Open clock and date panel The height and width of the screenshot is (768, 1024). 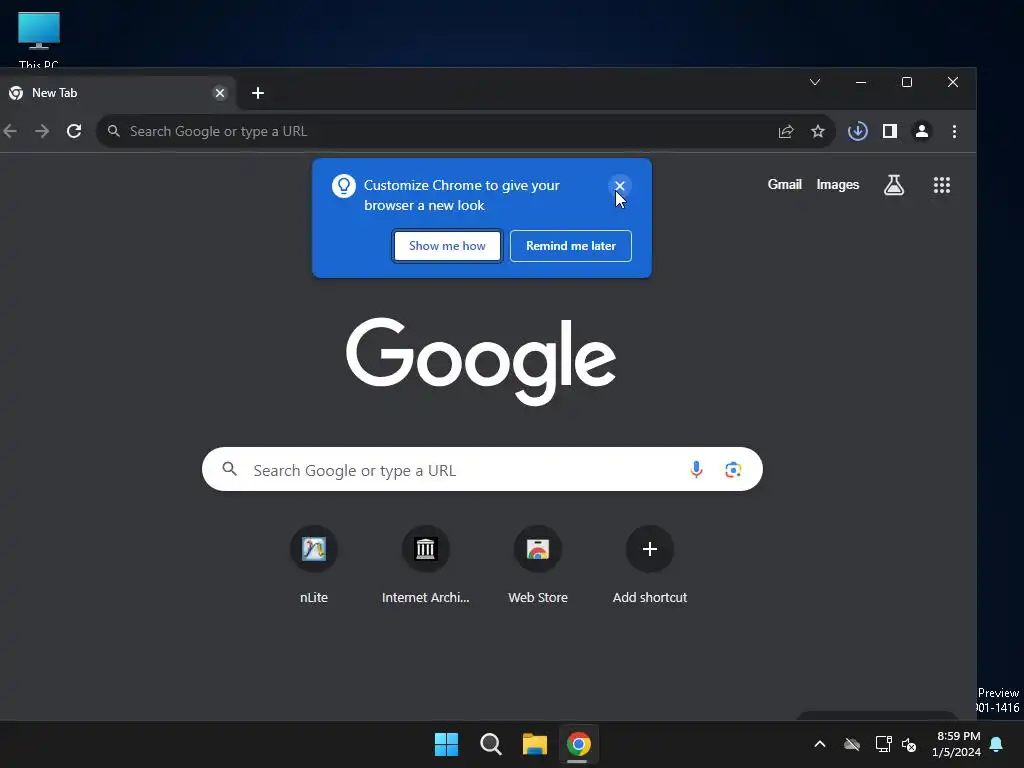tap(957, 744)
